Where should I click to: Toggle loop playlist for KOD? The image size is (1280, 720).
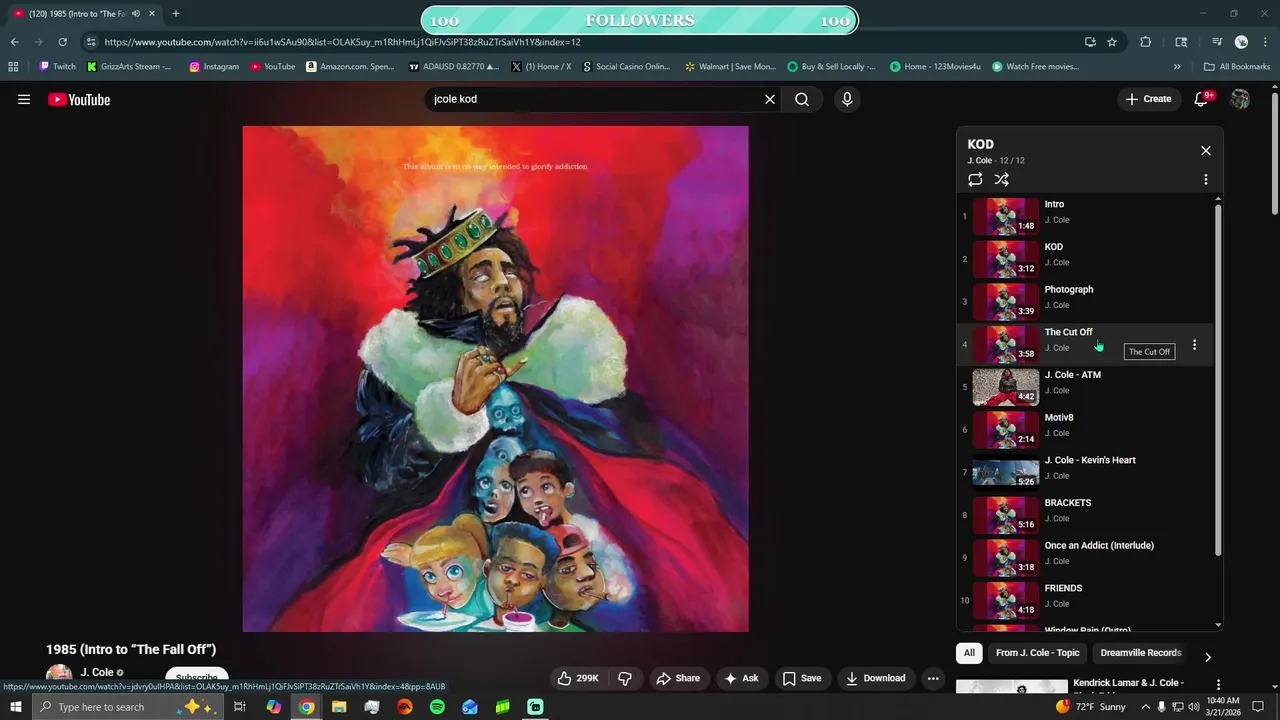[975, 180]
